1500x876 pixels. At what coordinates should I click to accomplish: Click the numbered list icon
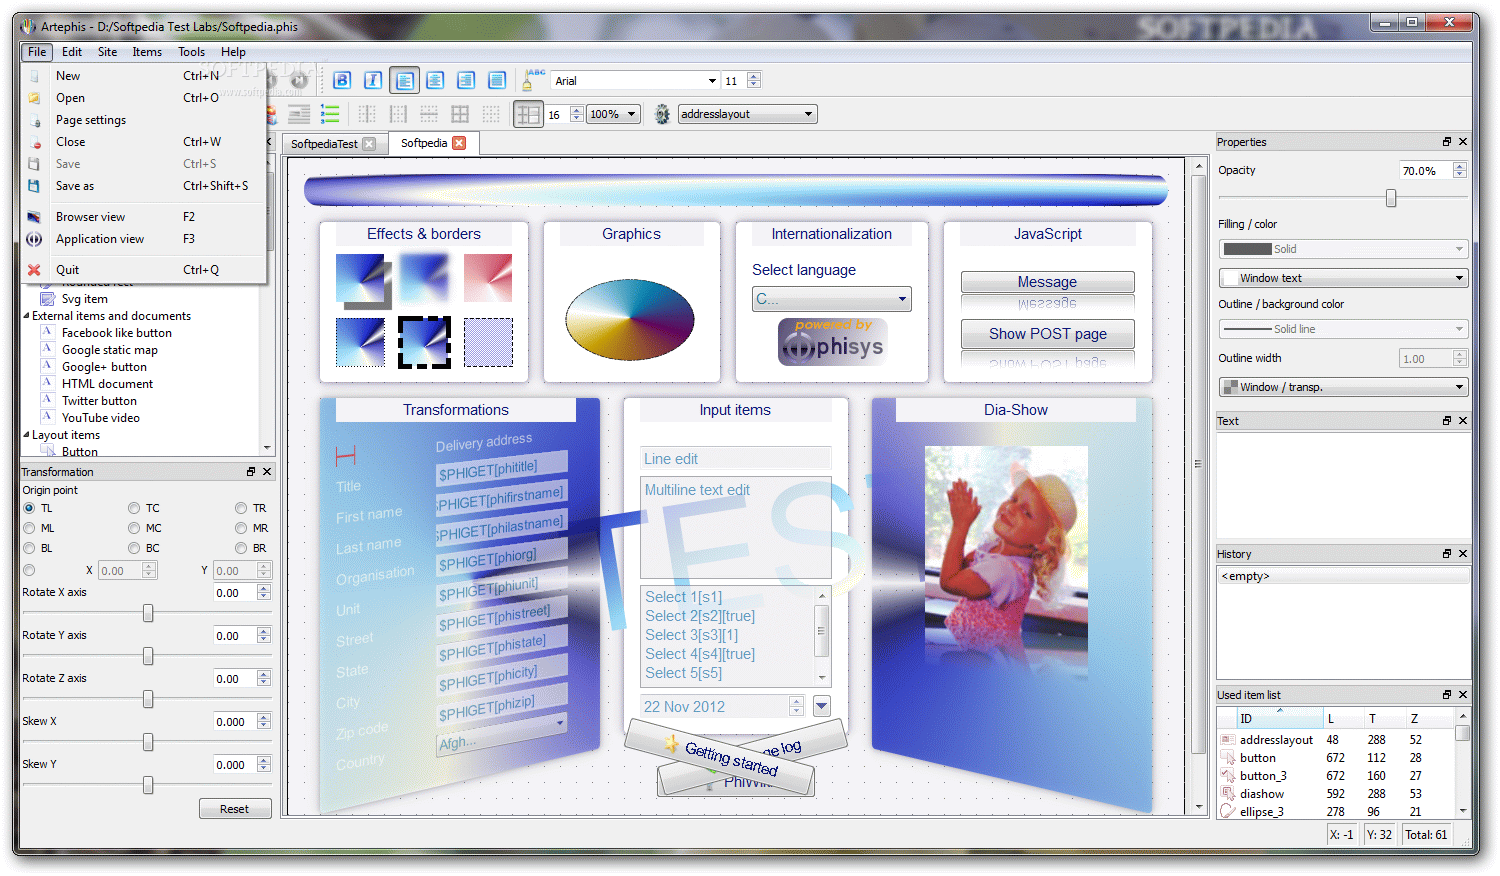click(330, 114)
